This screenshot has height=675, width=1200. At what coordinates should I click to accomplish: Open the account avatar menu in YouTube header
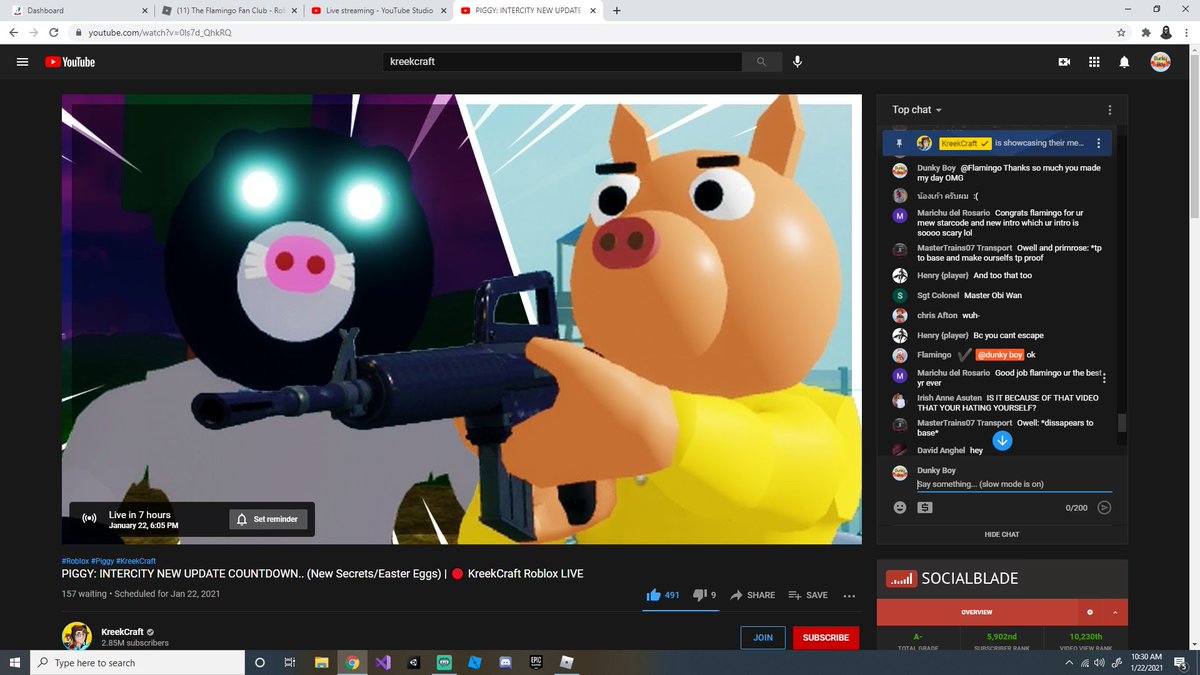click(x=1160, y=62)
